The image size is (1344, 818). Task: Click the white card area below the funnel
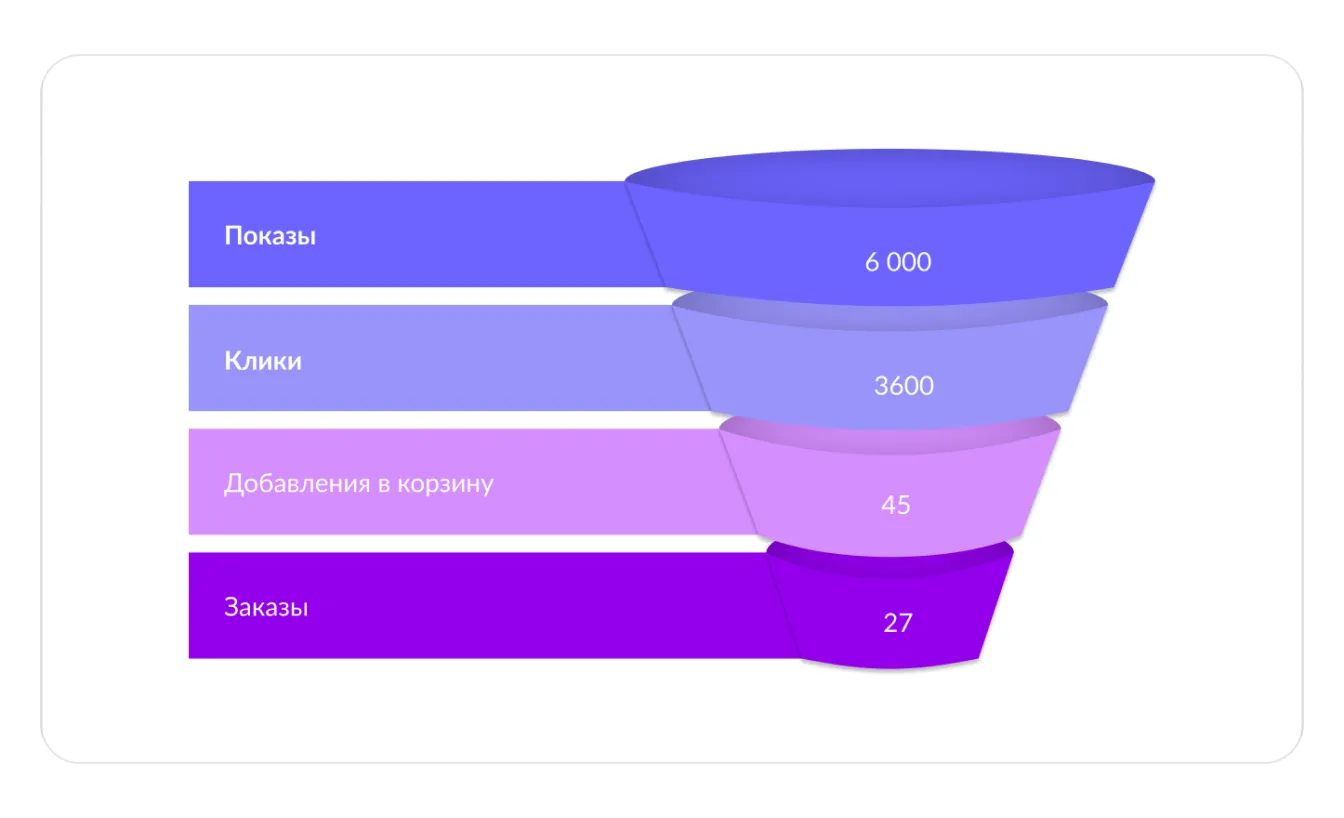pyautogui.click(x=670, y=715)
